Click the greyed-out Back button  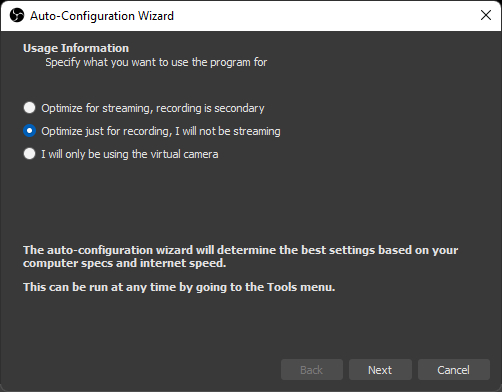tap(312, 370)
